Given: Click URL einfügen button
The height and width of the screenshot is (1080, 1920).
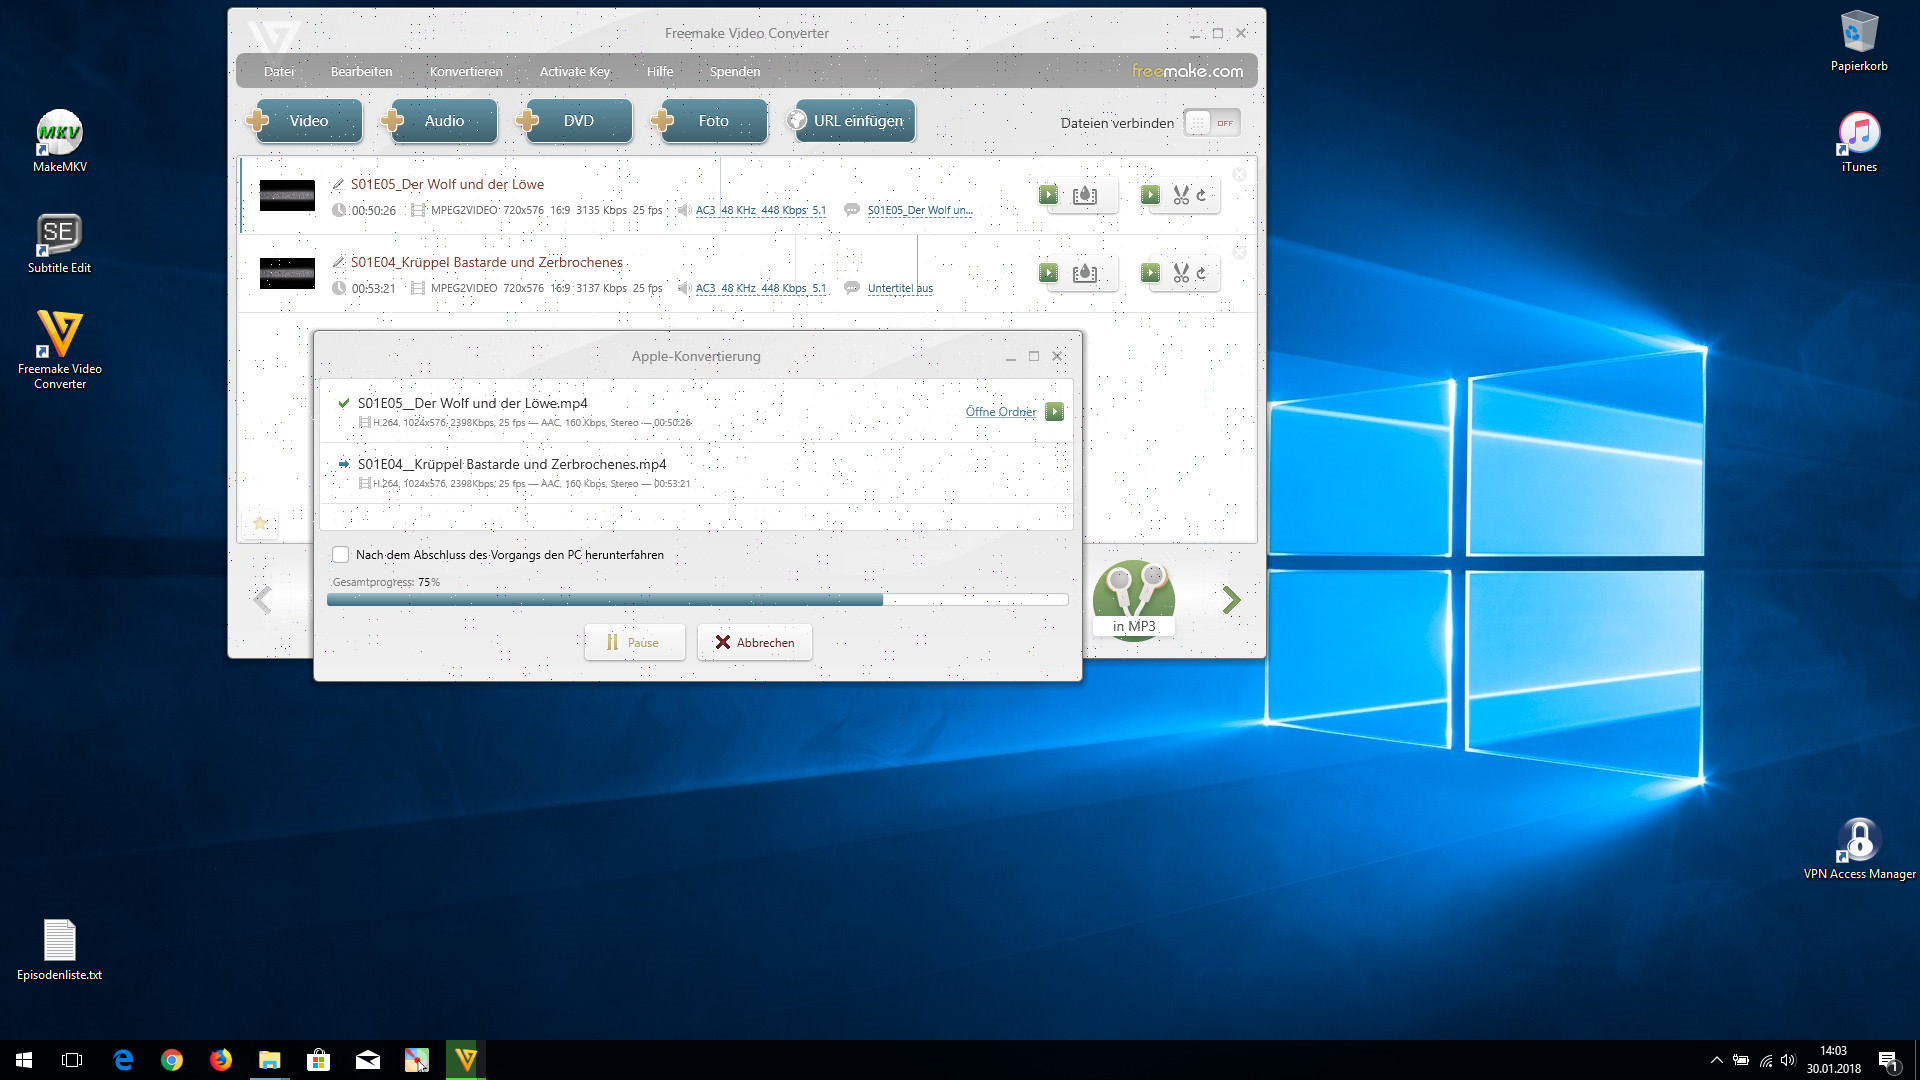Looking at the screenshot, I should point(851,121).
